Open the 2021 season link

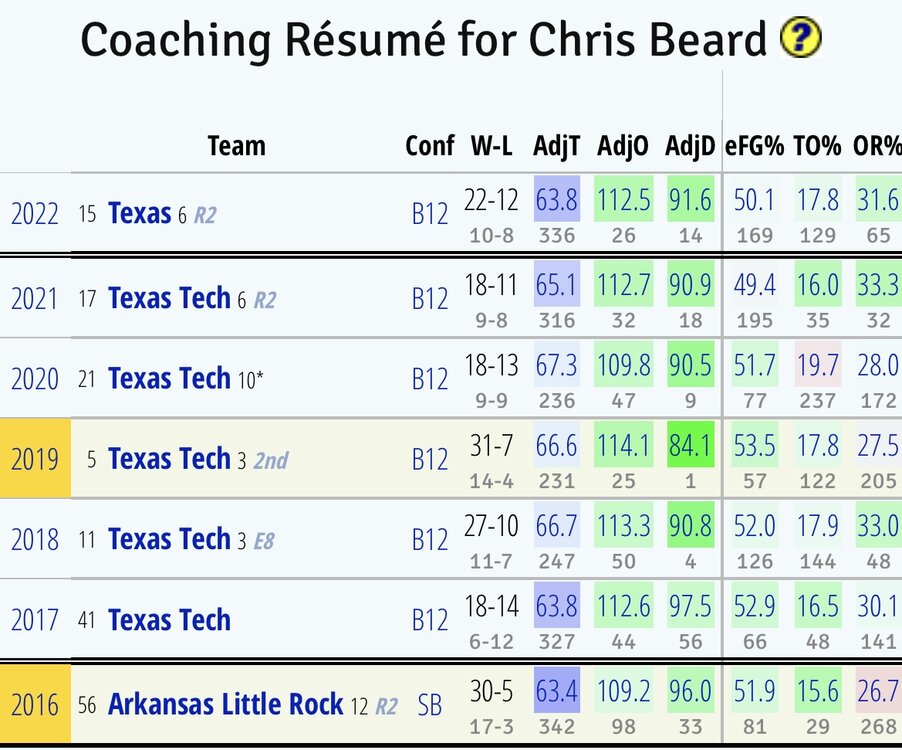click(x=35, y=298)
